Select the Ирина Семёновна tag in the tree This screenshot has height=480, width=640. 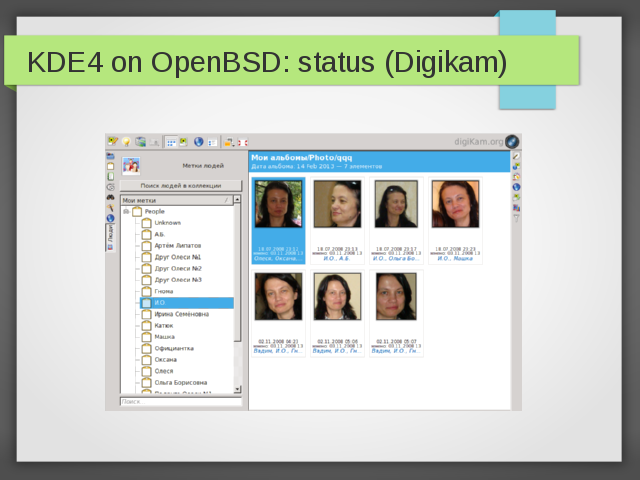(x=181, y=314)
